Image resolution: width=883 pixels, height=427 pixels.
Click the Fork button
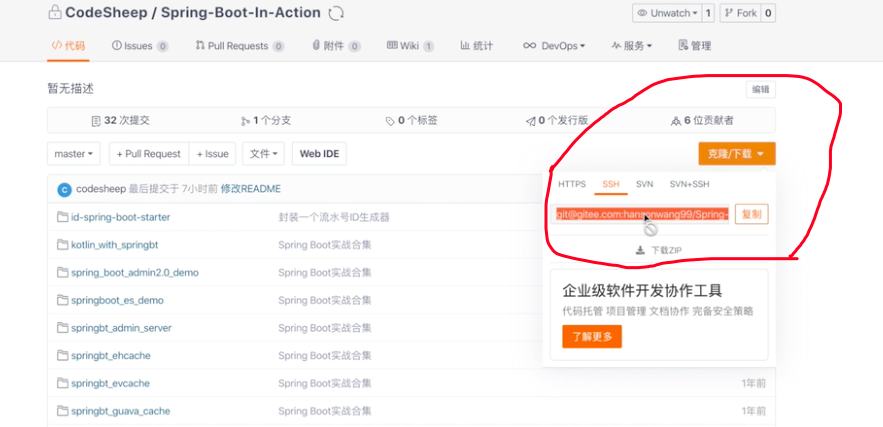(741, 13)
